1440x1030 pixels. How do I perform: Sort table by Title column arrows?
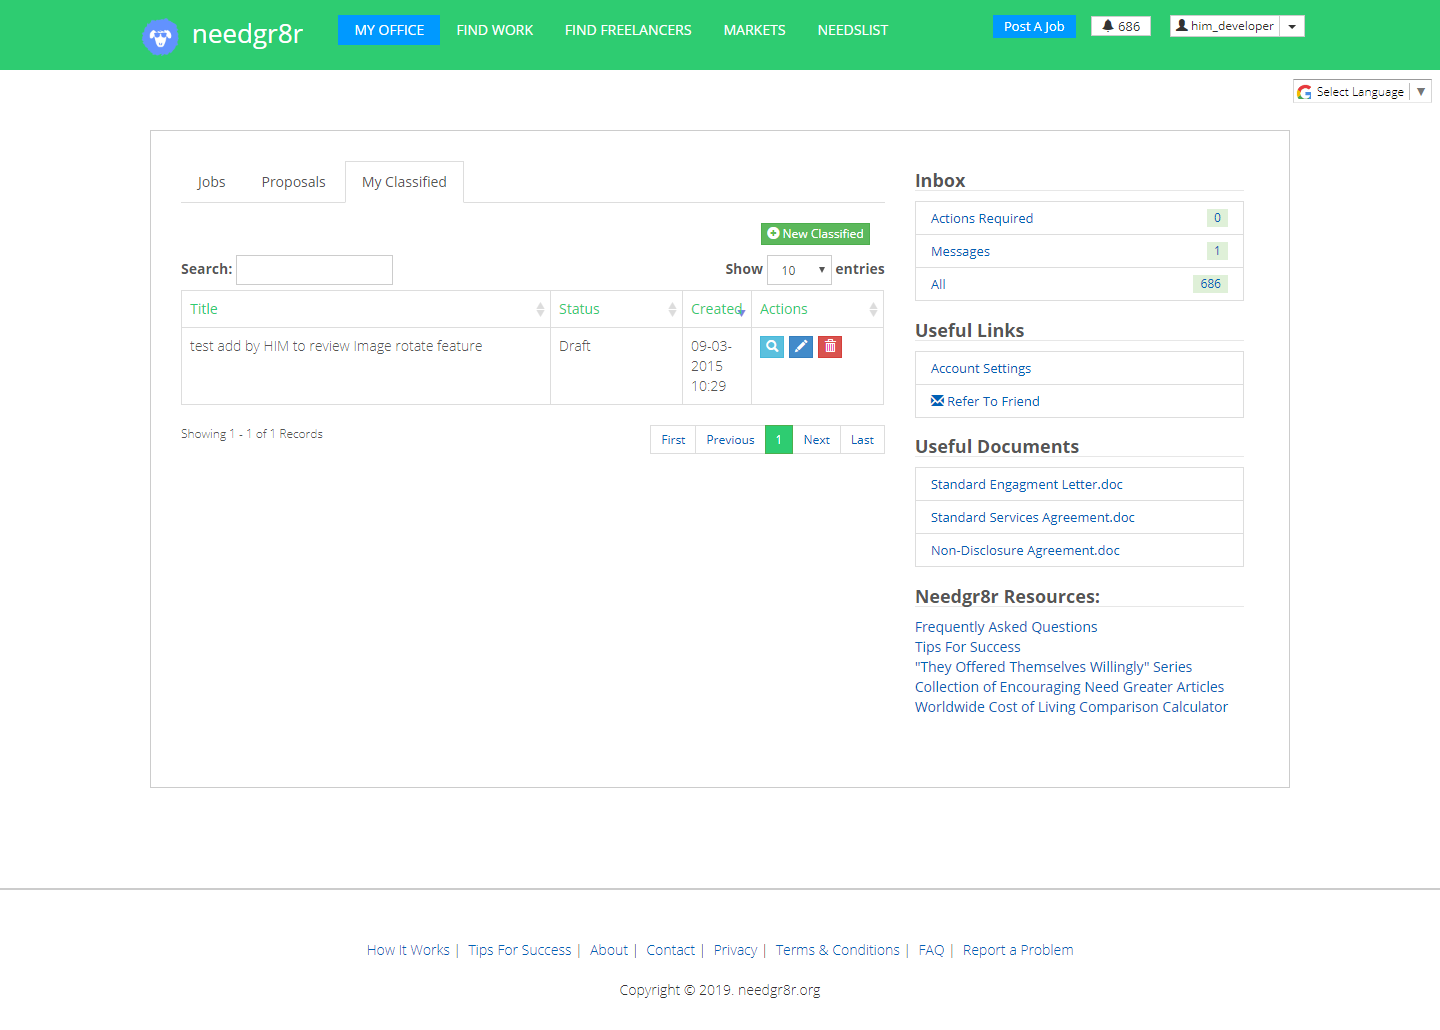point(540,310)
